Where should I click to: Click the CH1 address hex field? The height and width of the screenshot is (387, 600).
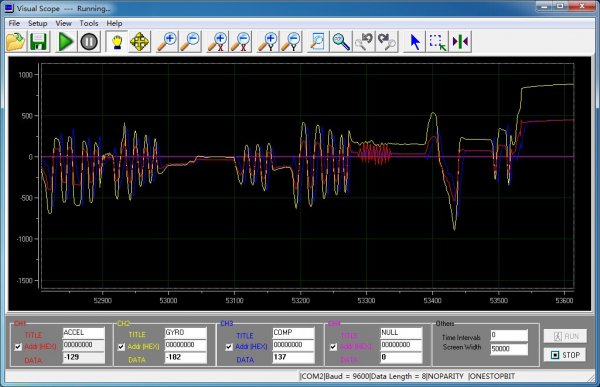point(83,345)
